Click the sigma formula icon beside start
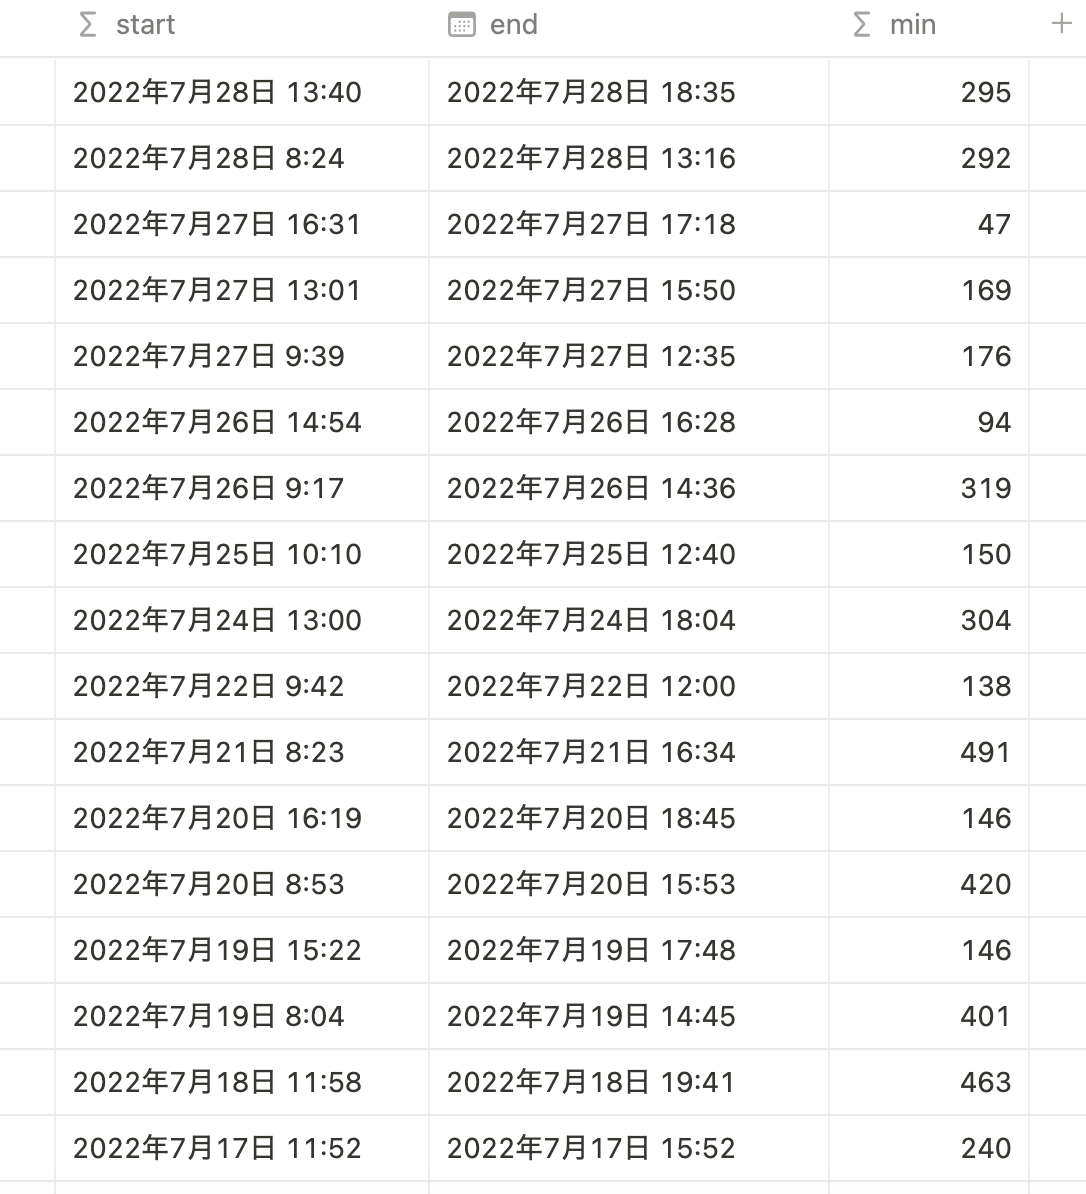This screenshot has height=1194, width=1086. pyautogui.click(x=88, y=24)
